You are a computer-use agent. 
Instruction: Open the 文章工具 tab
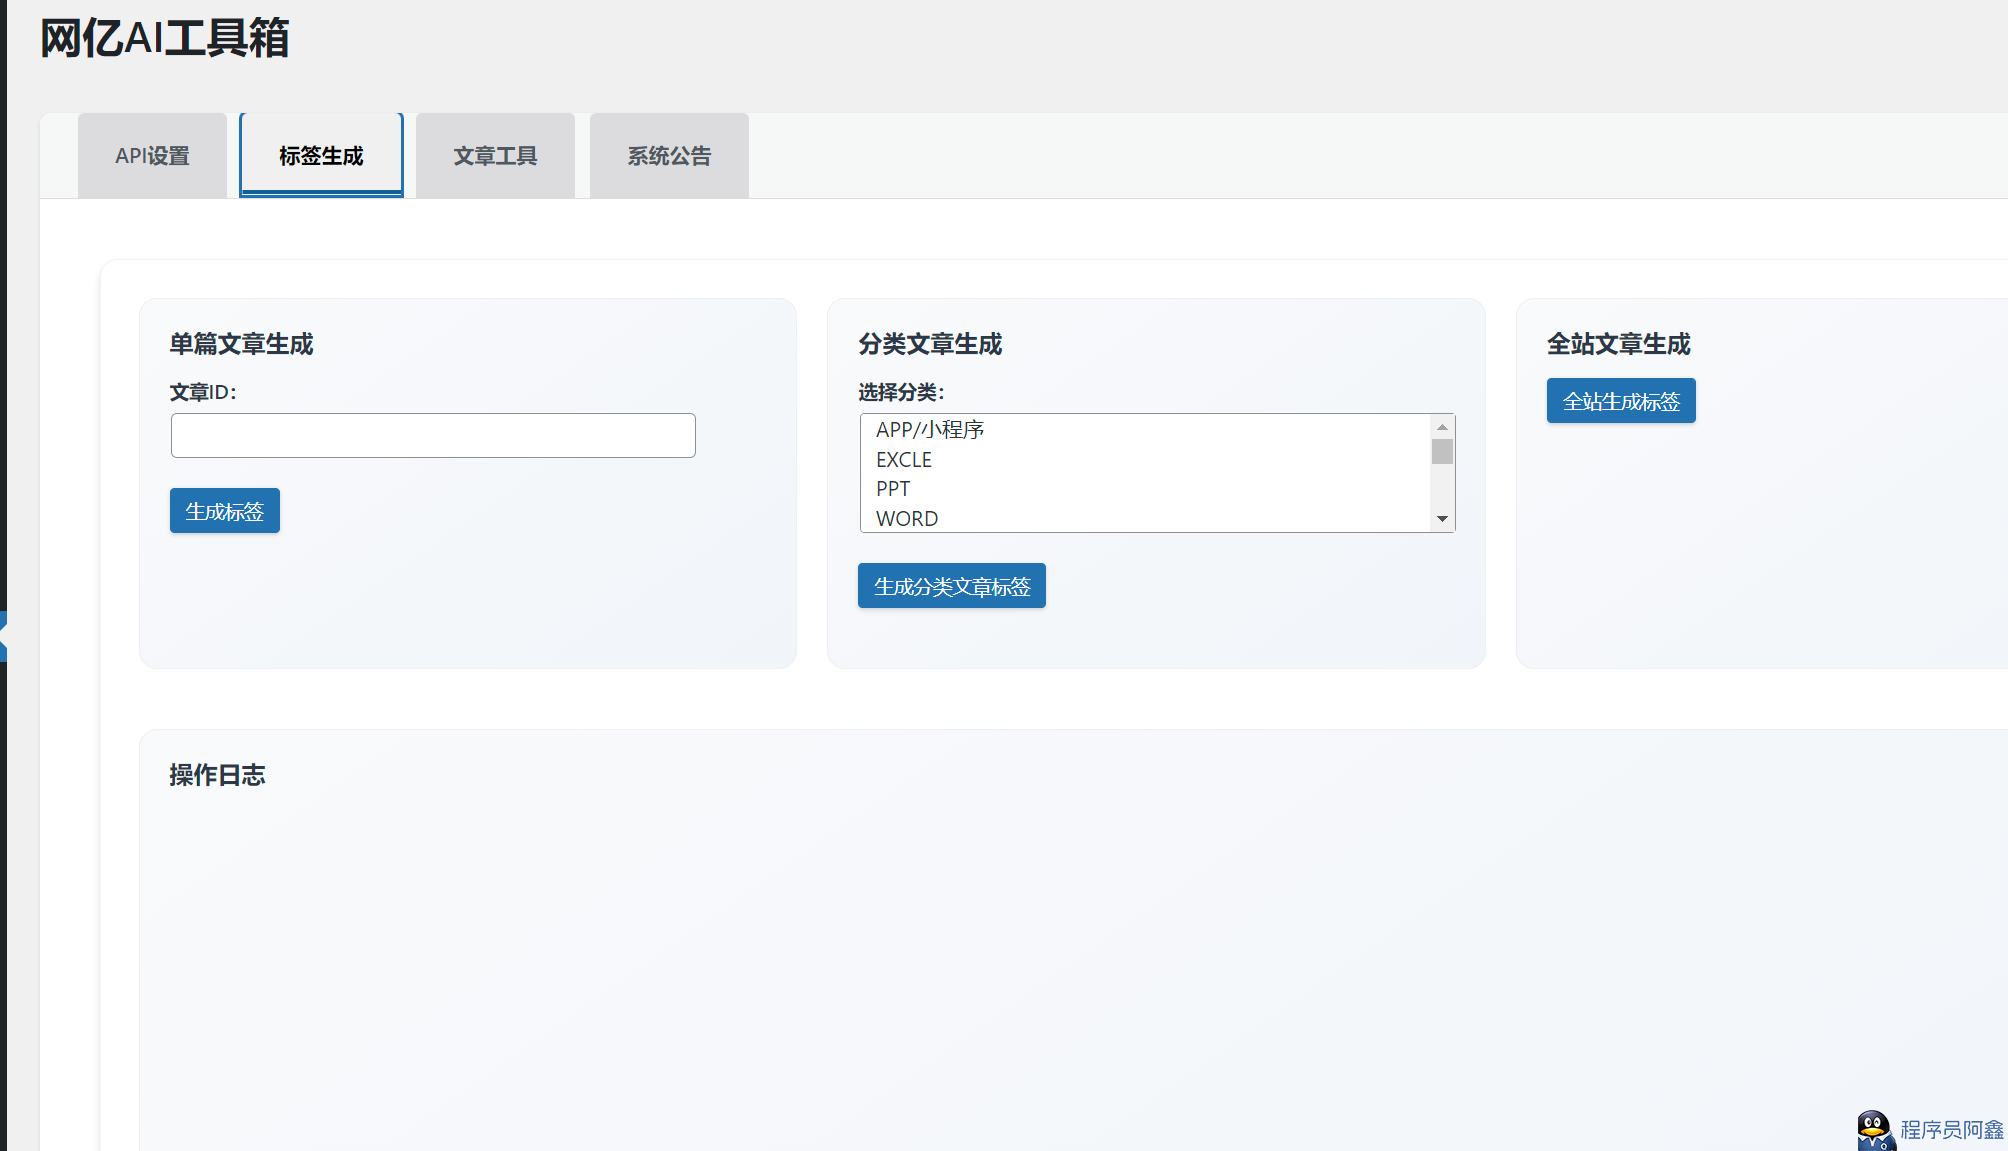(x=495, y=156)
